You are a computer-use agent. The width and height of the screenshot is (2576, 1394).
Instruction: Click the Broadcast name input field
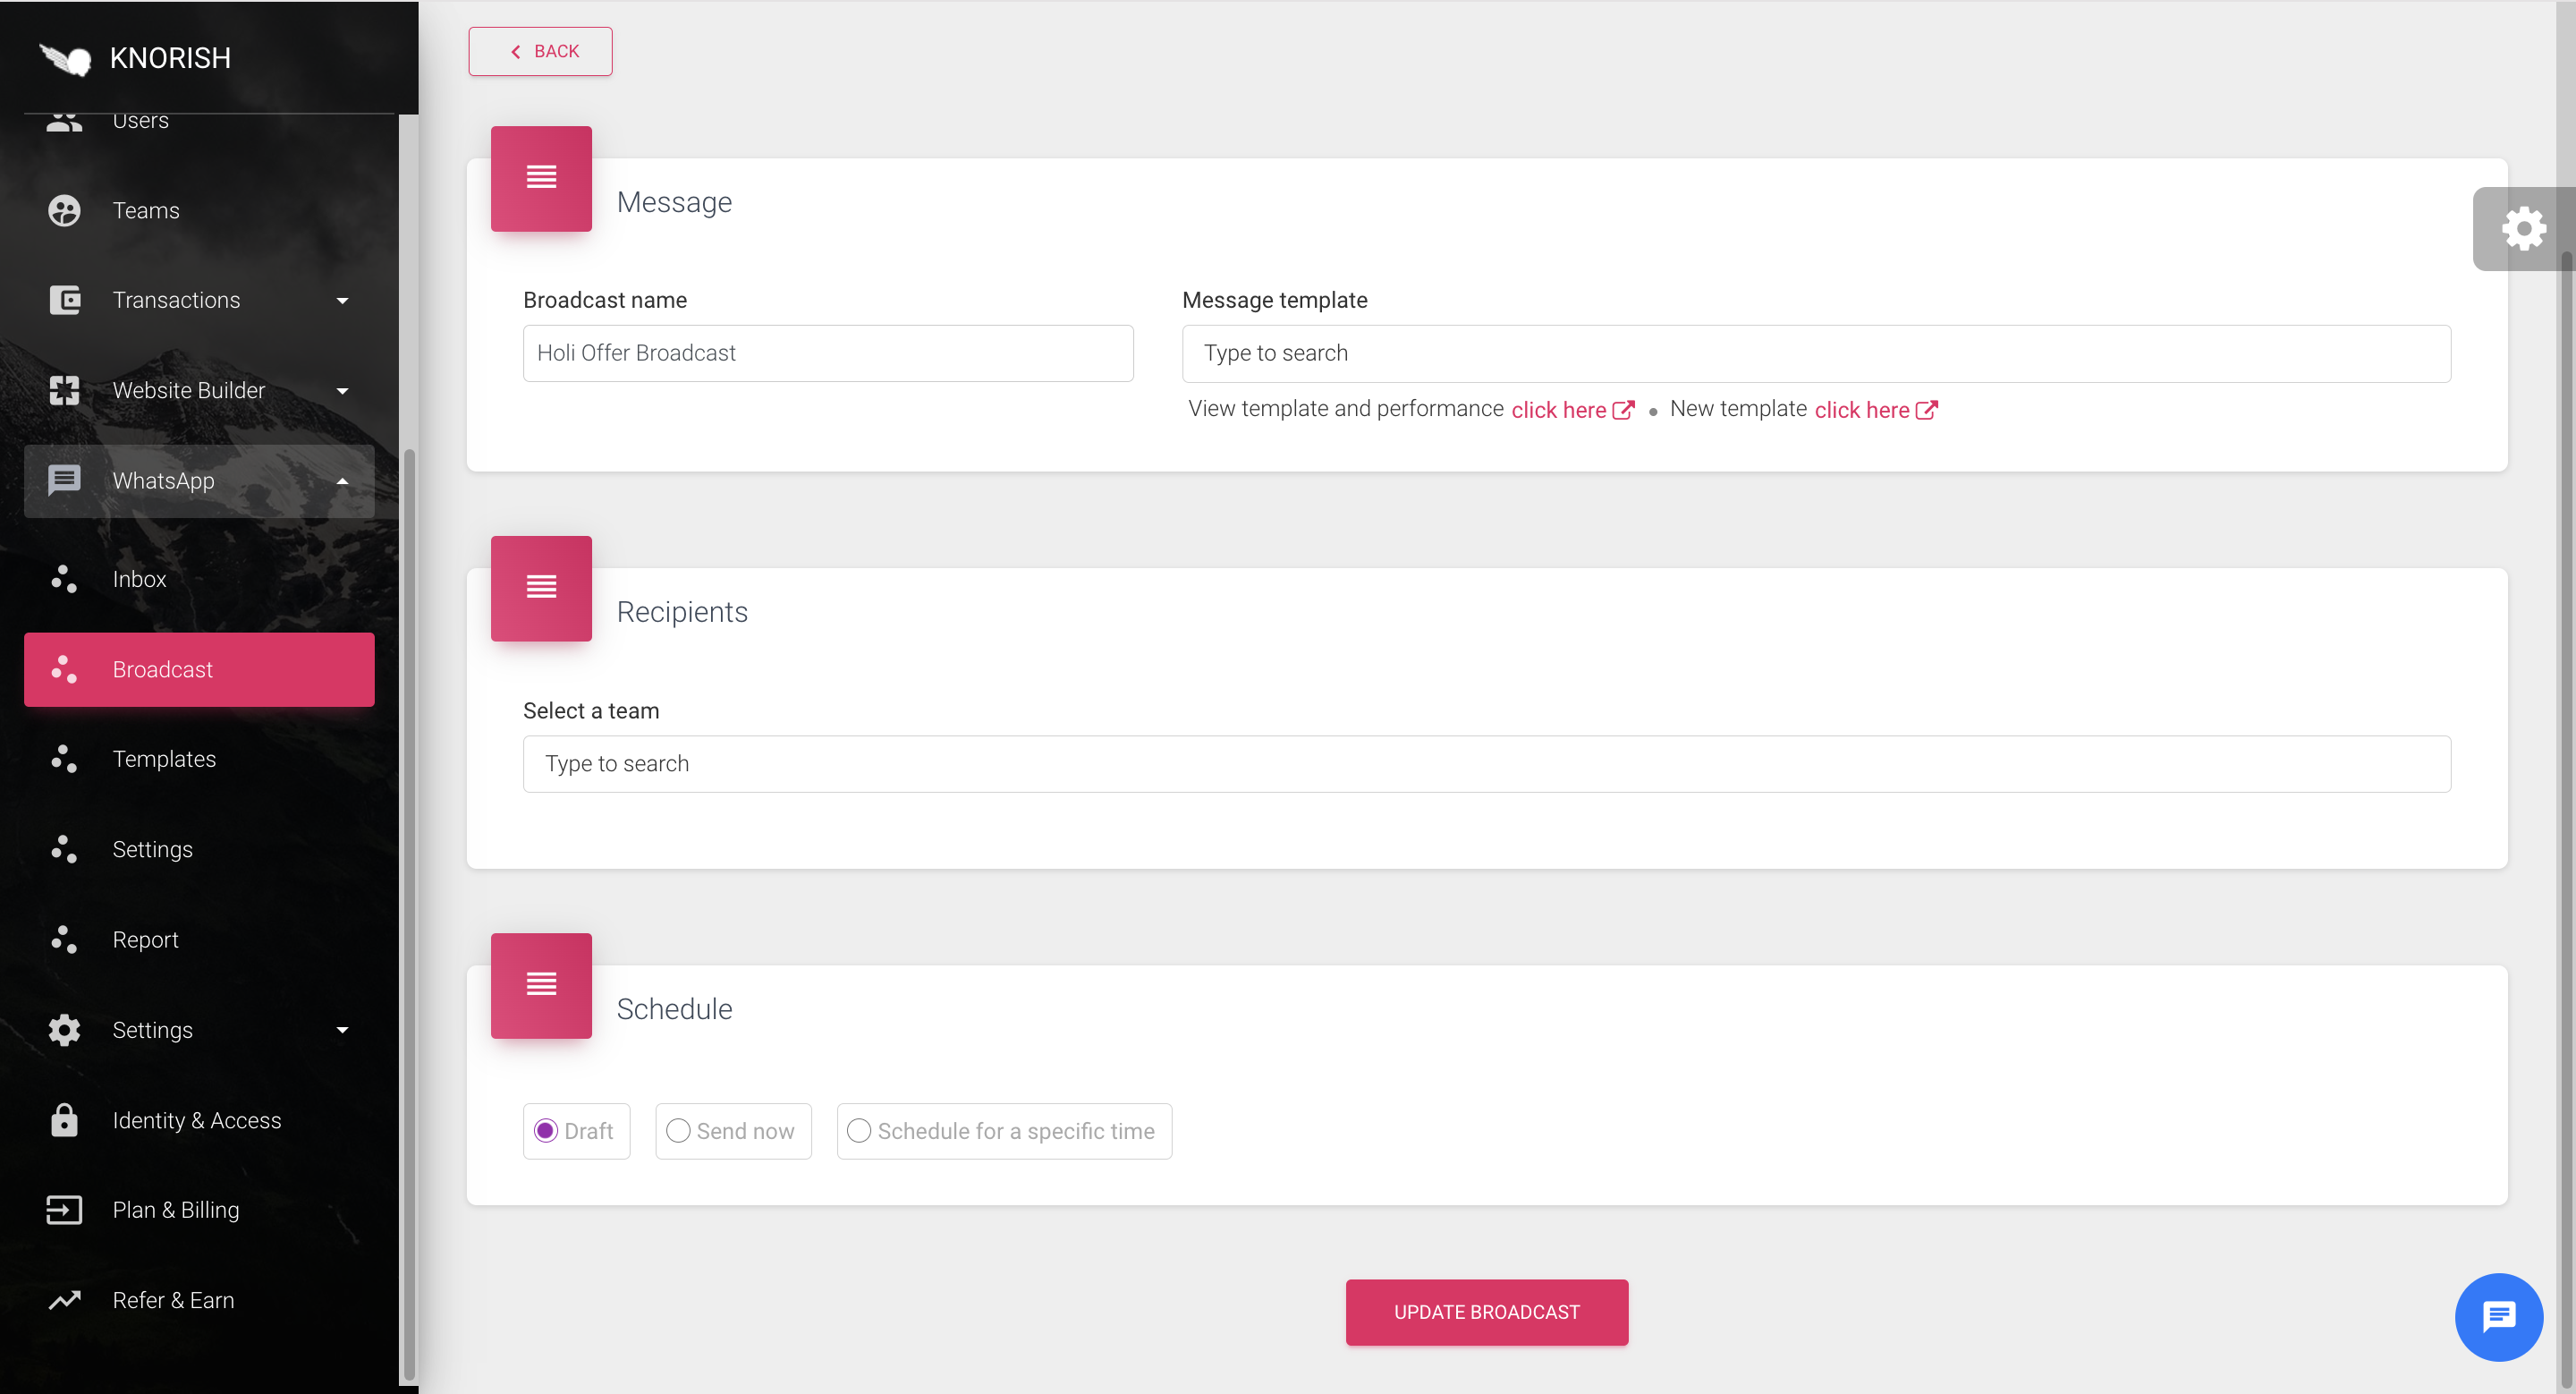pyautogui.click(x=828, y=353)
